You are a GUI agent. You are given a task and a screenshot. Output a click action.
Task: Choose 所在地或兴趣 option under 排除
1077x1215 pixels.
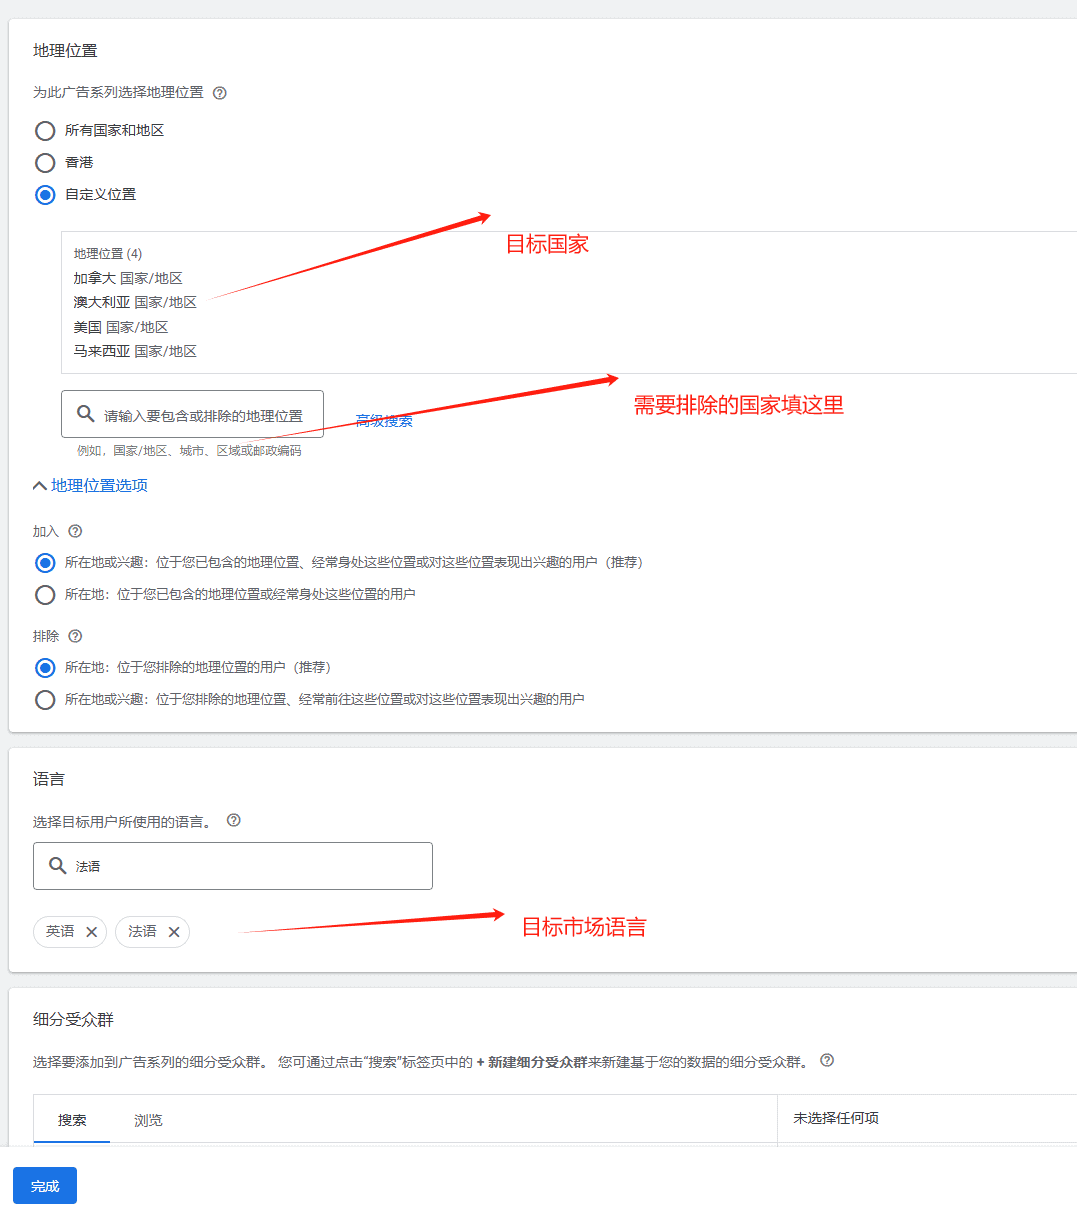[45, 700]
